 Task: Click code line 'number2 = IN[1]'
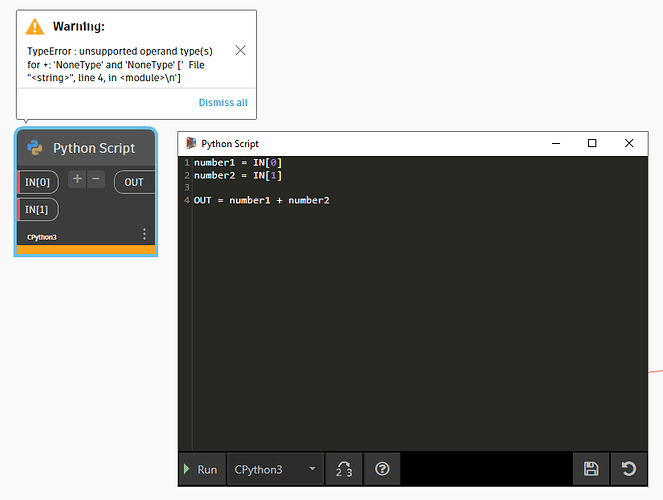238,175
